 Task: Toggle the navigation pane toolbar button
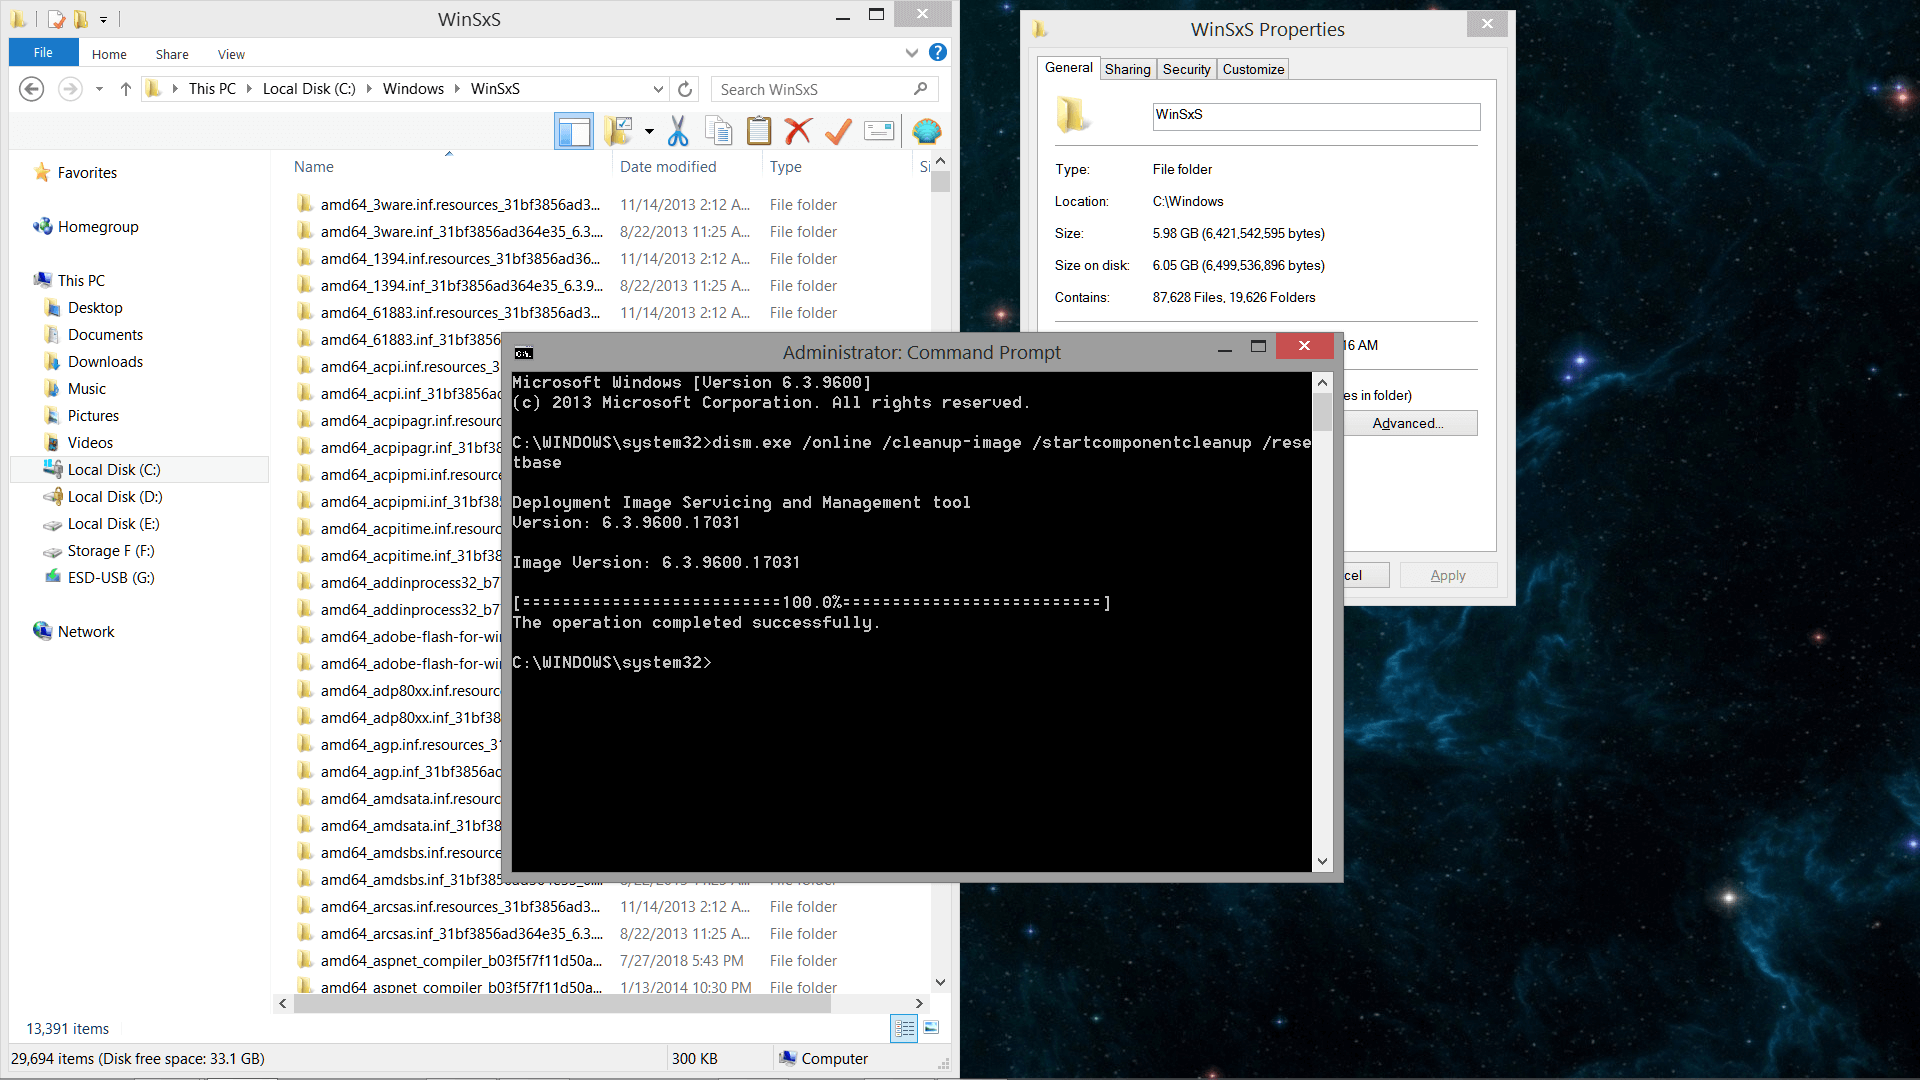tap(574, 131)
